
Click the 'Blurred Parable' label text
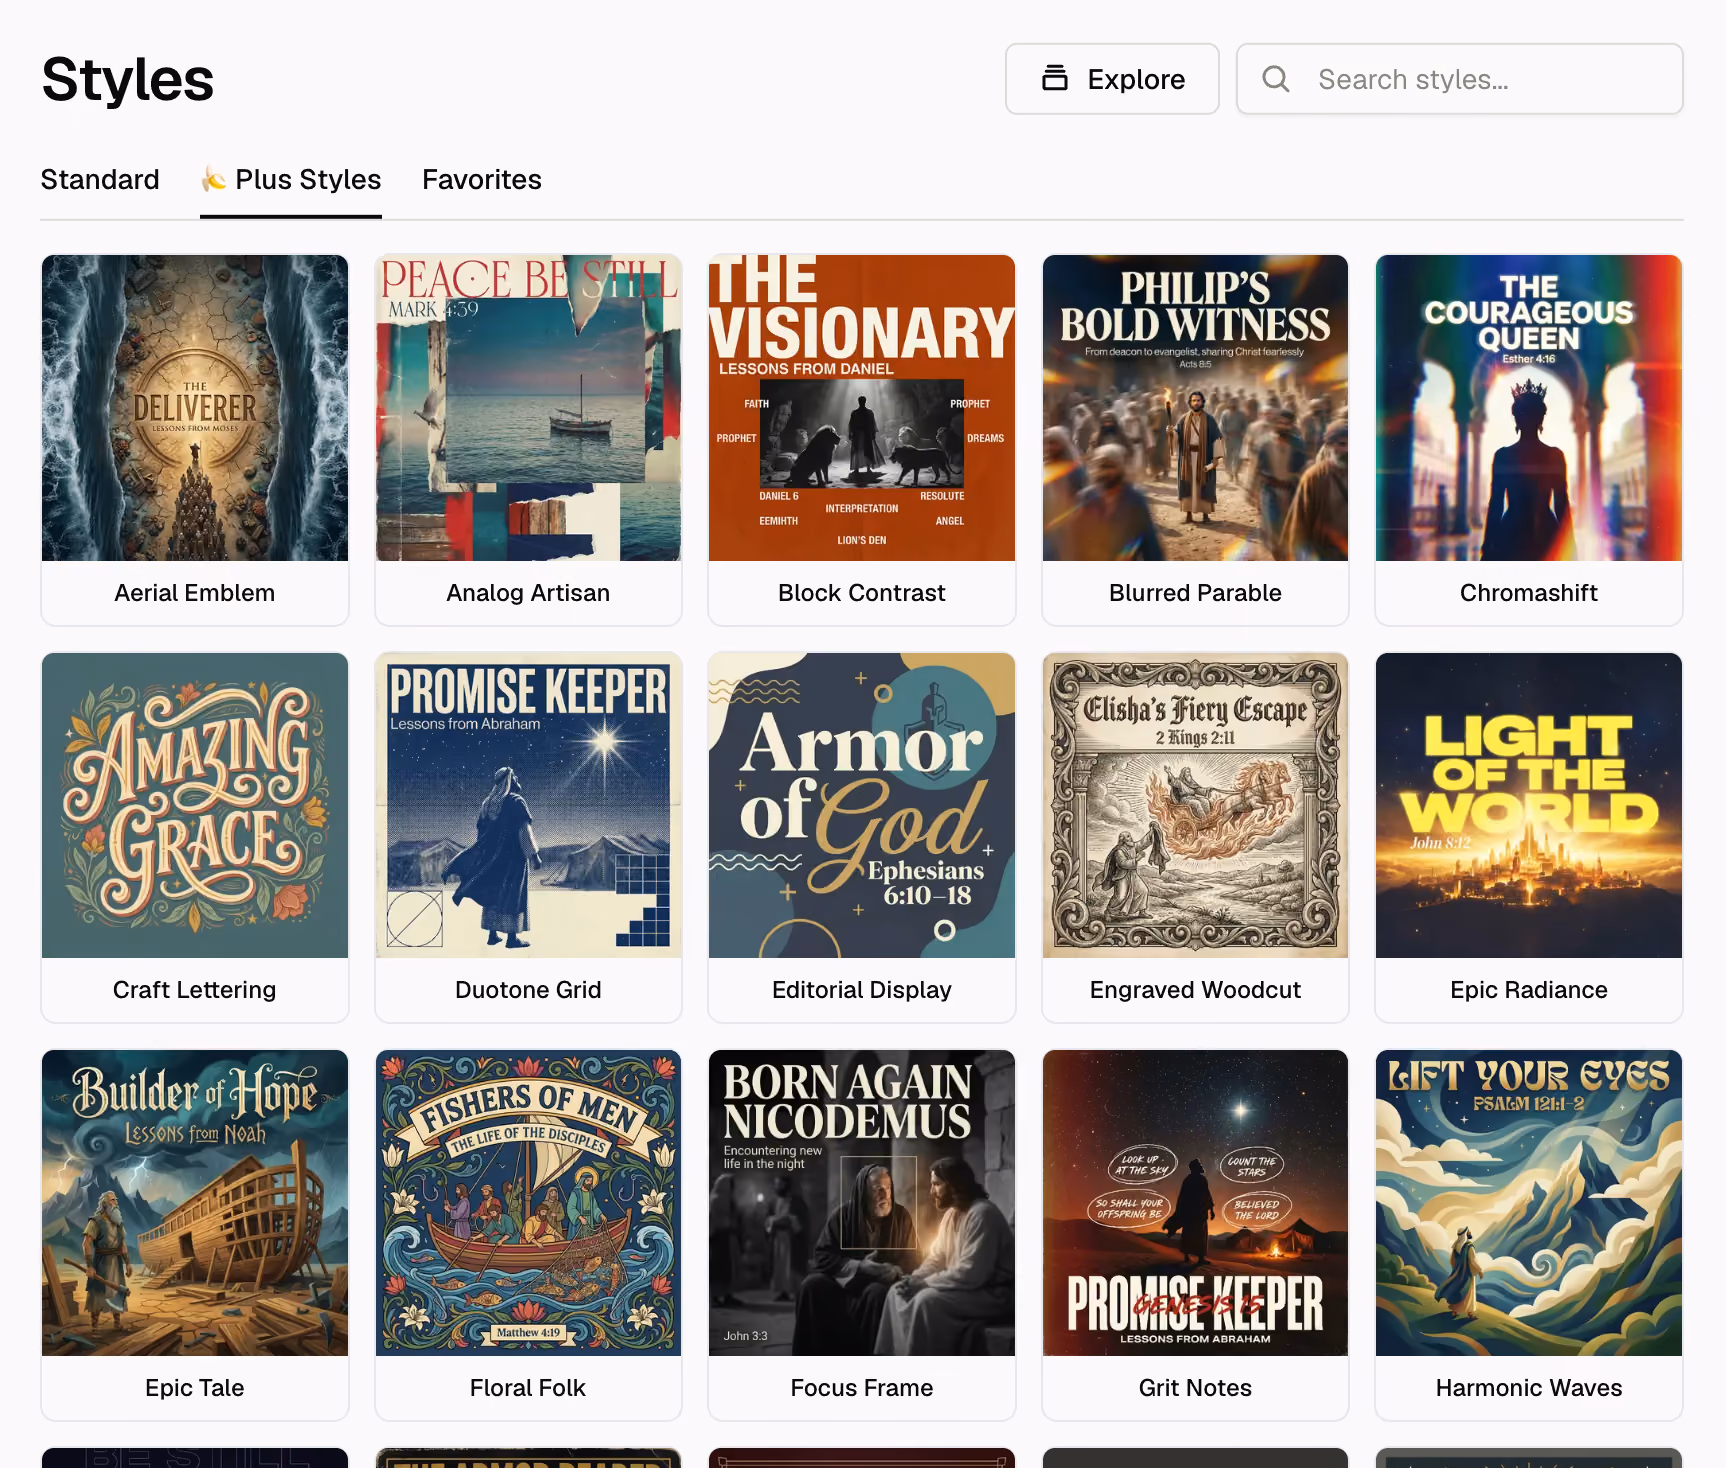[x=1195, y=593]
